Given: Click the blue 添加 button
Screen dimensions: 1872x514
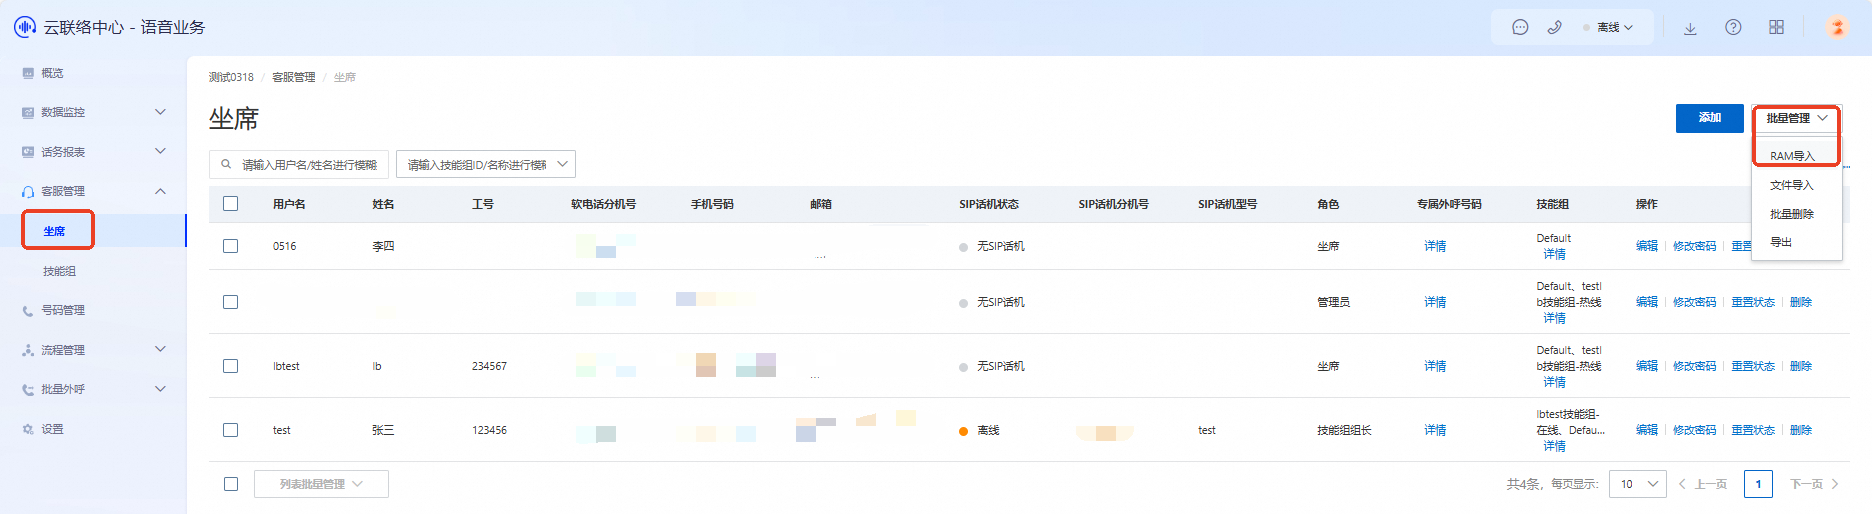Looking at the screenshot, I should 1710,118.
